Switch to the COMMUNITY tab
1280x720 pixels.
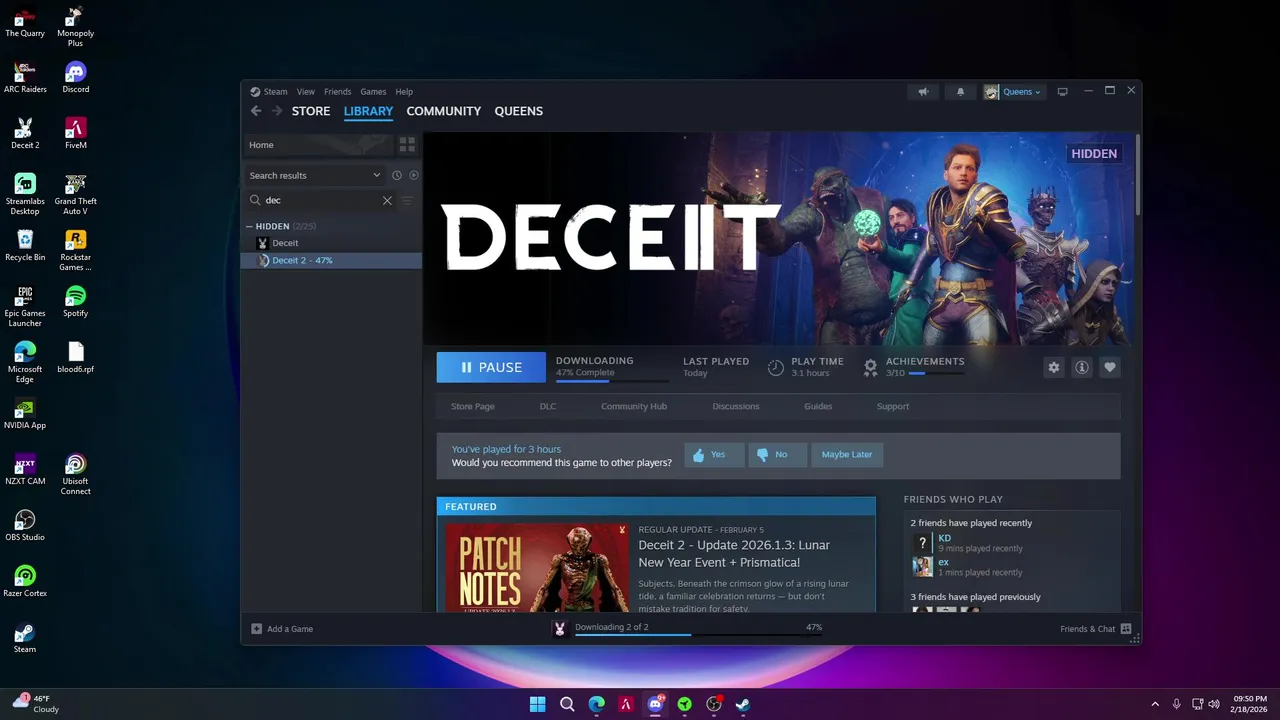[444, 111]
